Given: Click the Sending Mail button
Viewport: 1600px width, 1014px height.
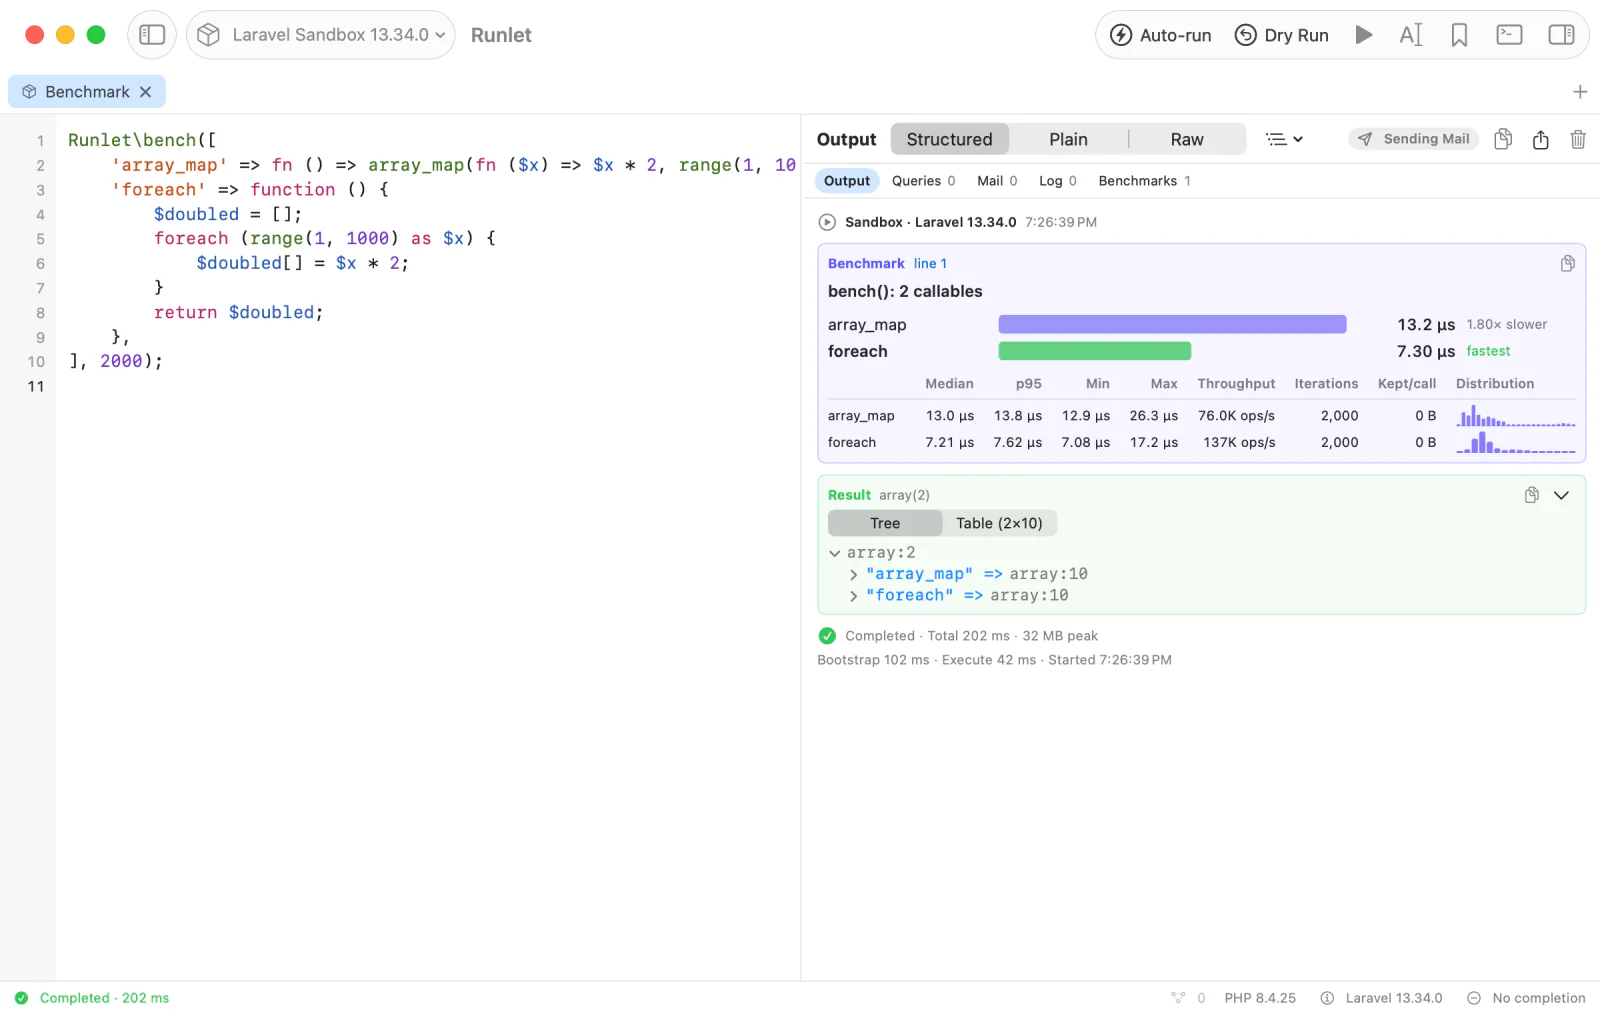Looking at the screenshot, I should click(x=1413, y=139).
